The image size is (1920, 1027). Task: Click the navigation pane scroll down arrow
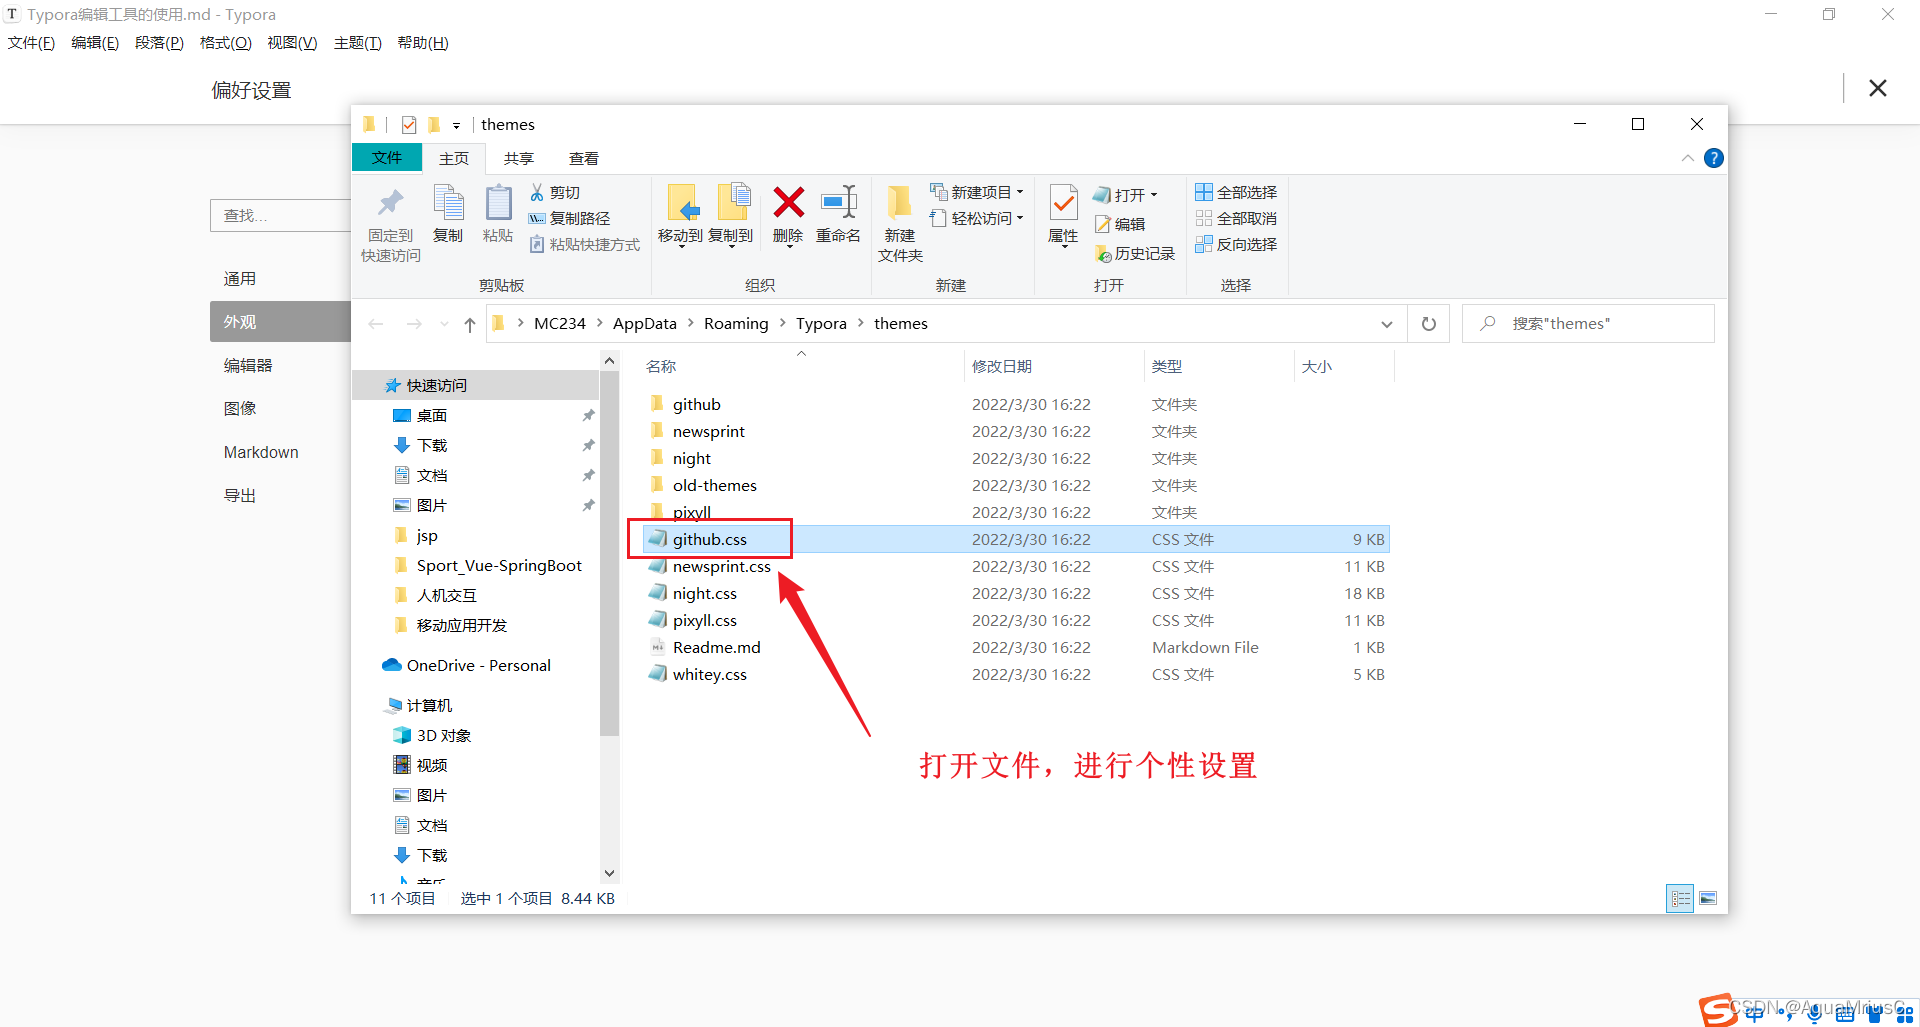coord(610,873)
